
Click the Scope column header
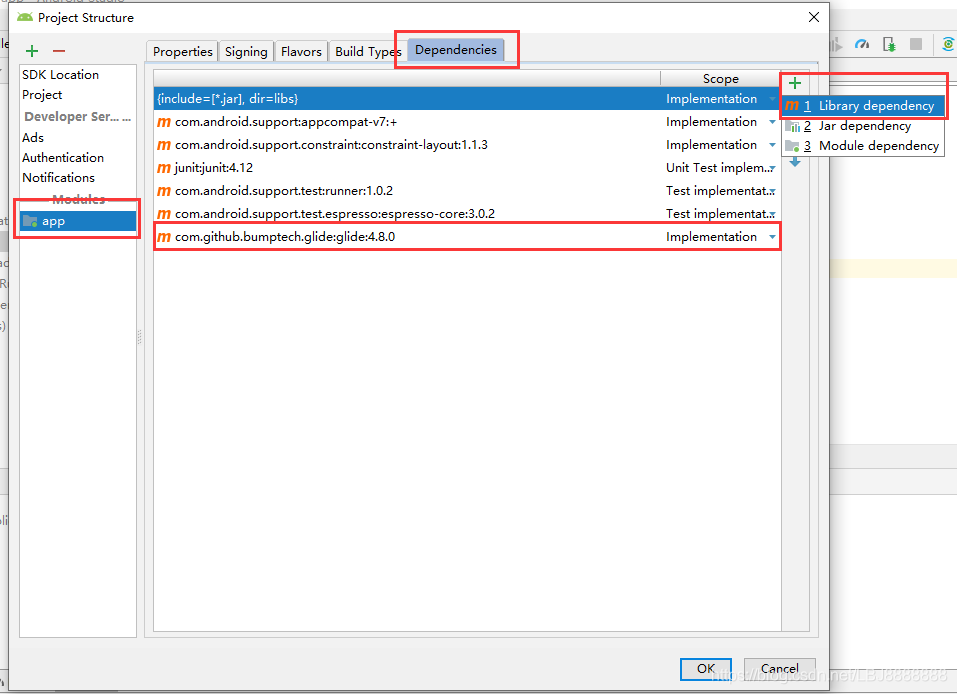click(x=720, y=79)
